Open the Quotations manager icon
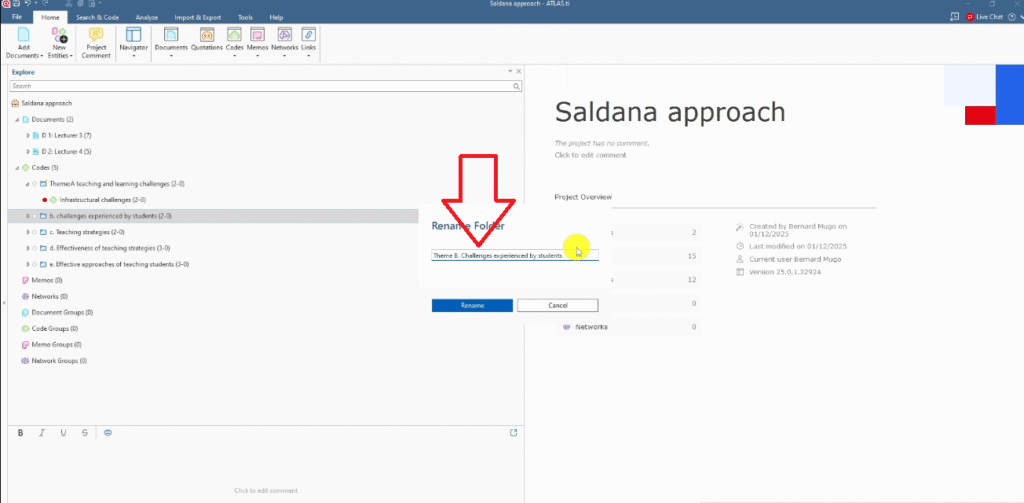Viewport: 1024px width, 503px height. (x=207, y=36)
